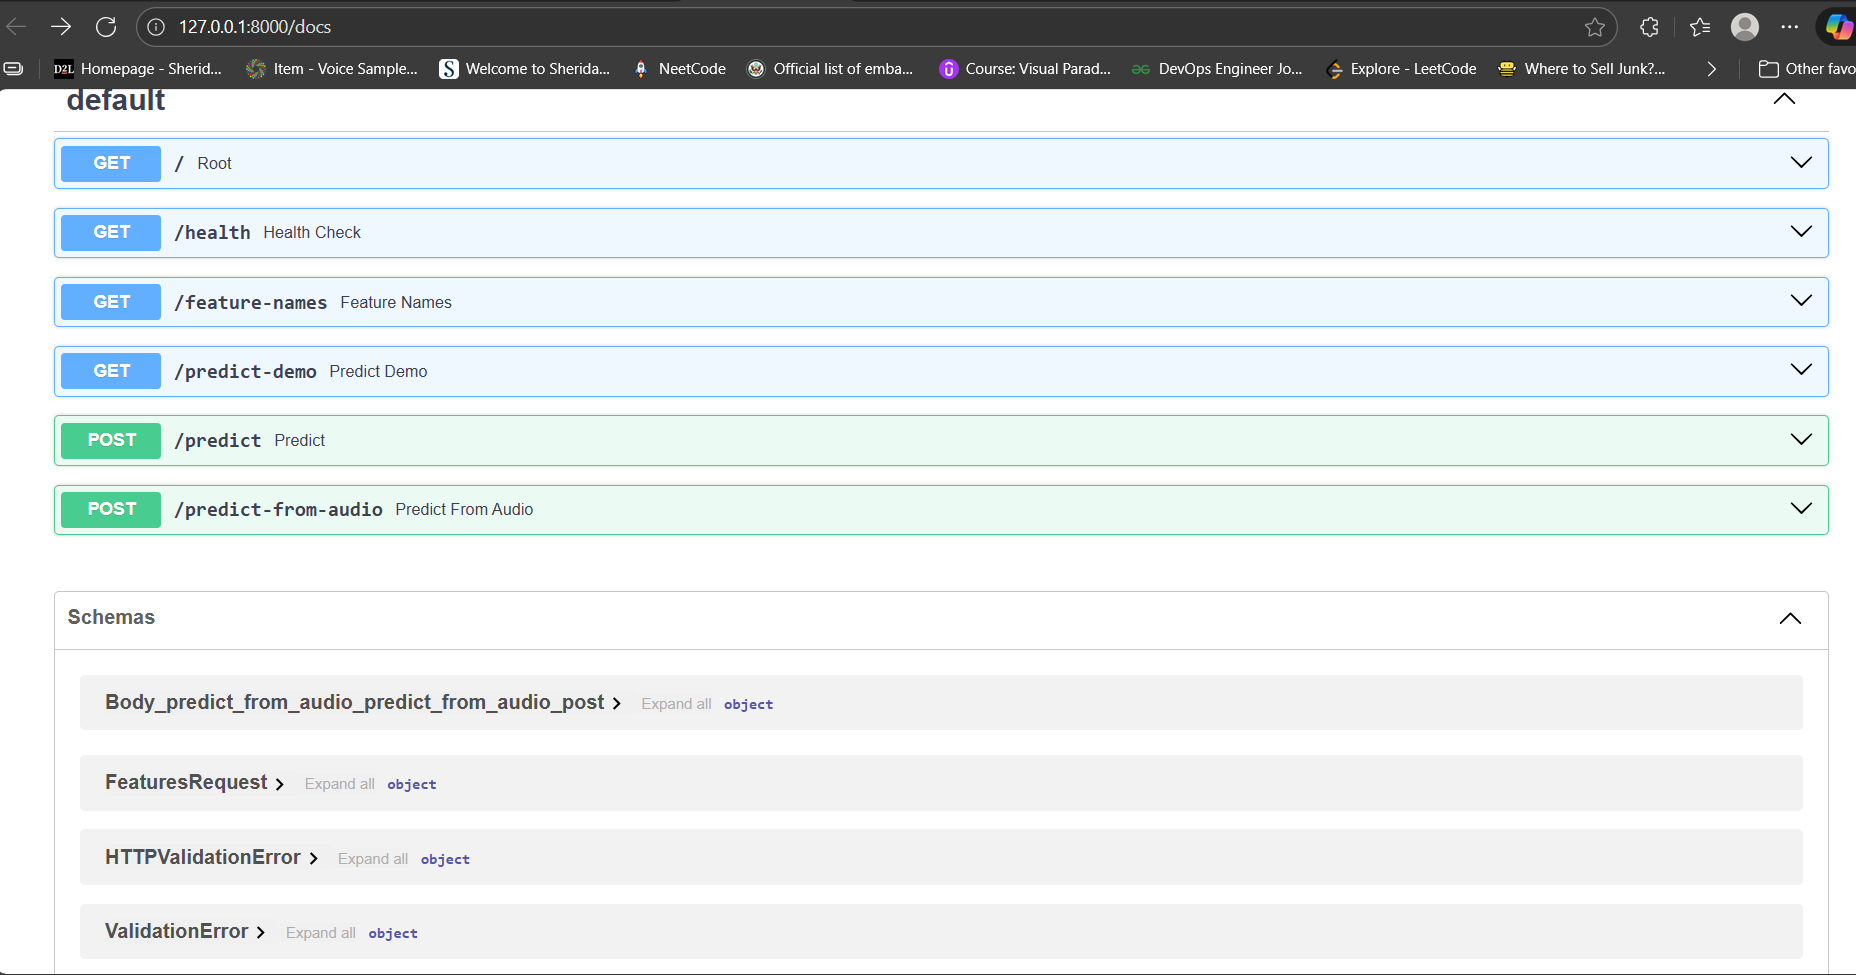This screenshot has width=1856, height=975.
Task: Click the /predict-from-audio path text
Action: tap(278, 510)
